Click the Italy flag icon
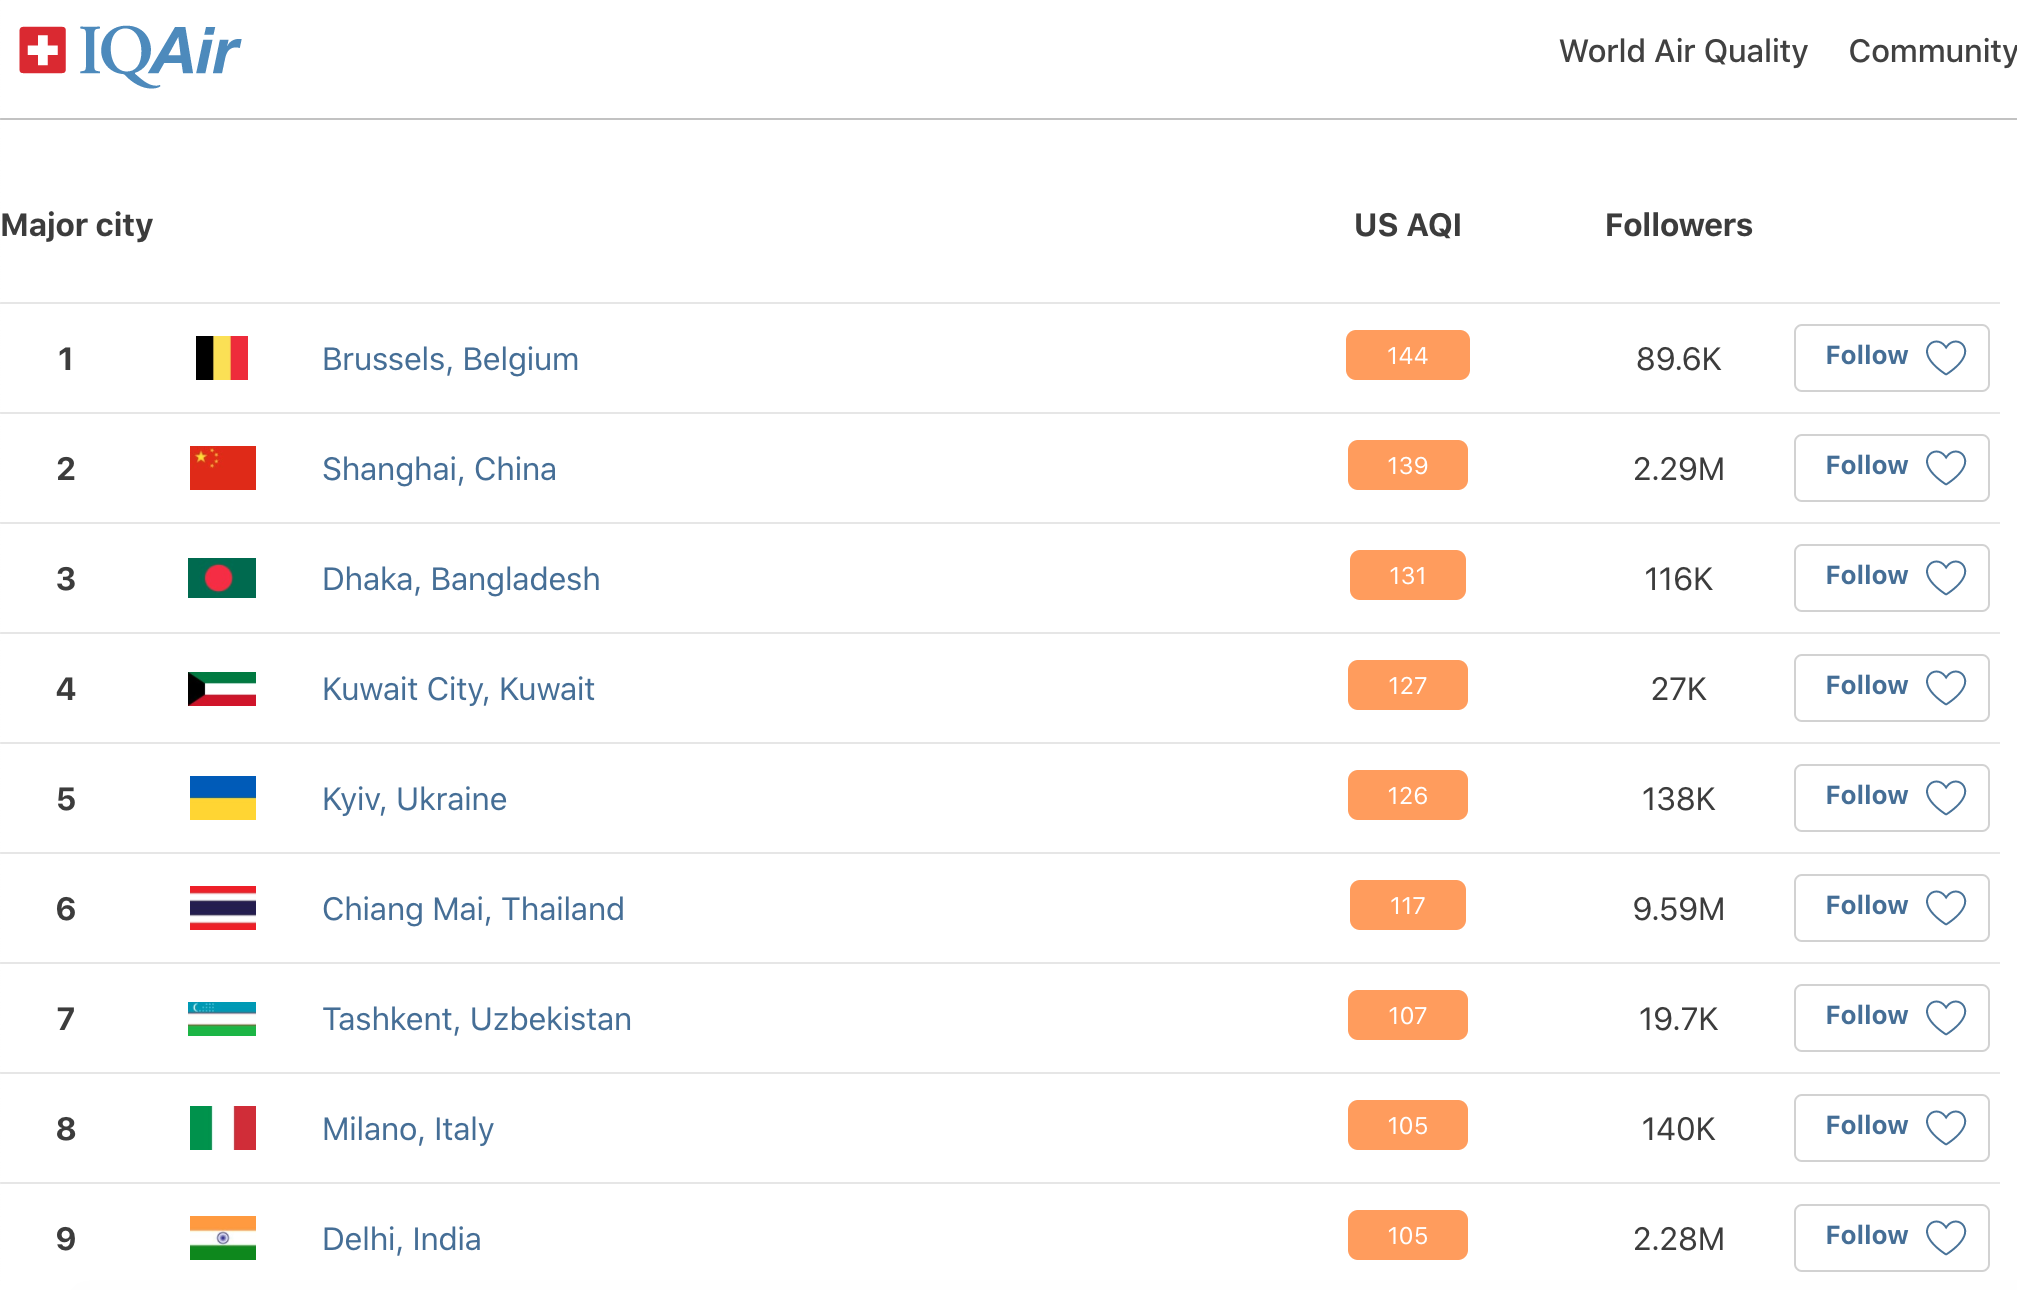This screenshot has height=1290, width=2017. 222,1128
